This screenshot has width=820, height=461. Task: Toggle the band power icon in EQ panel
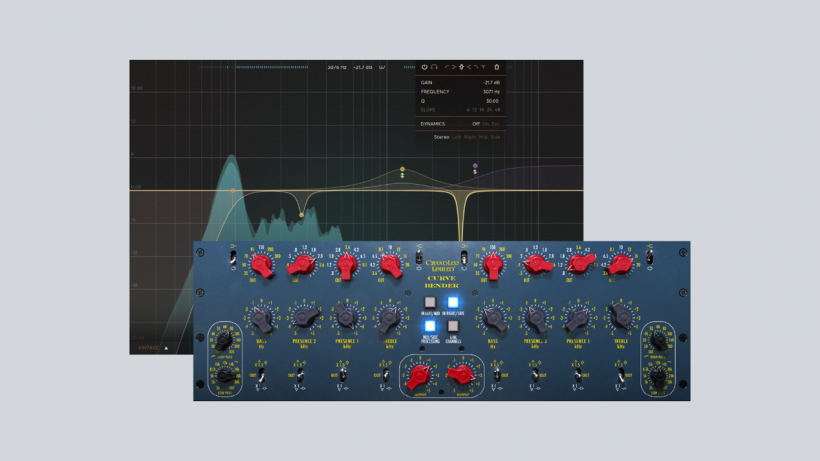coord(425,67)
